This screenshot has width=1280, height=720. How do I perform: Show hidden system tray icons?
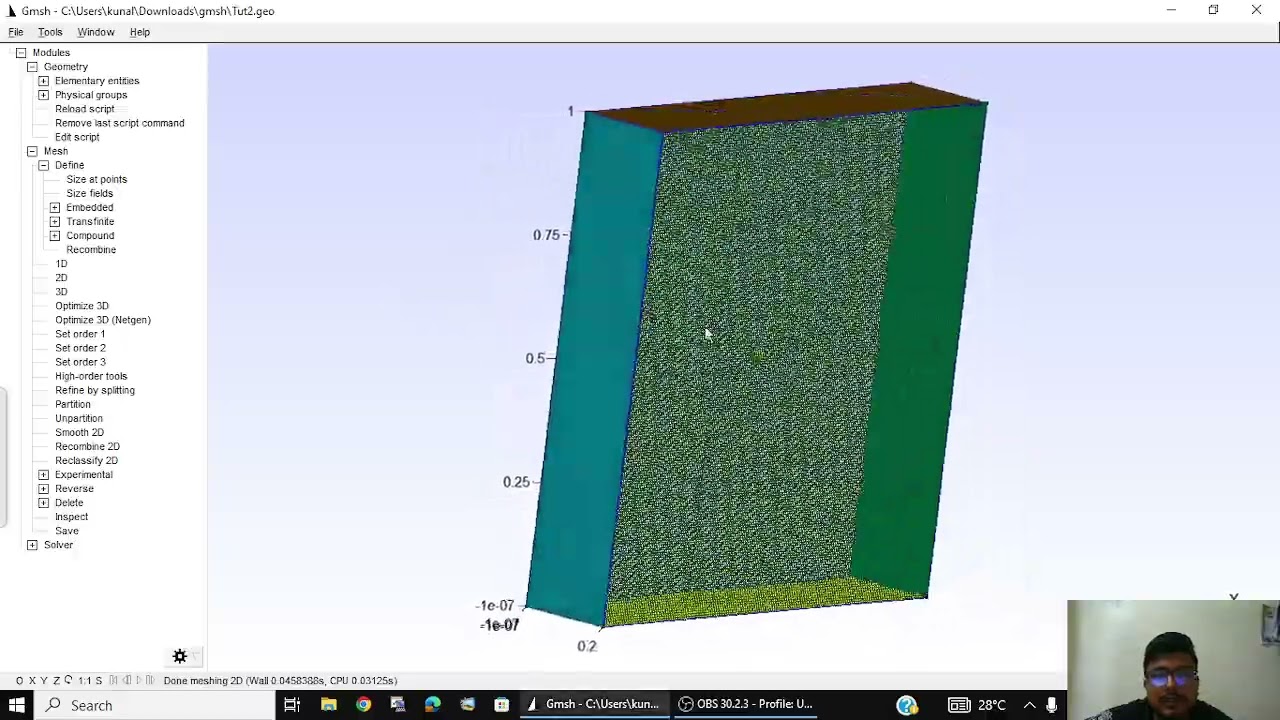pos(1029,705)
